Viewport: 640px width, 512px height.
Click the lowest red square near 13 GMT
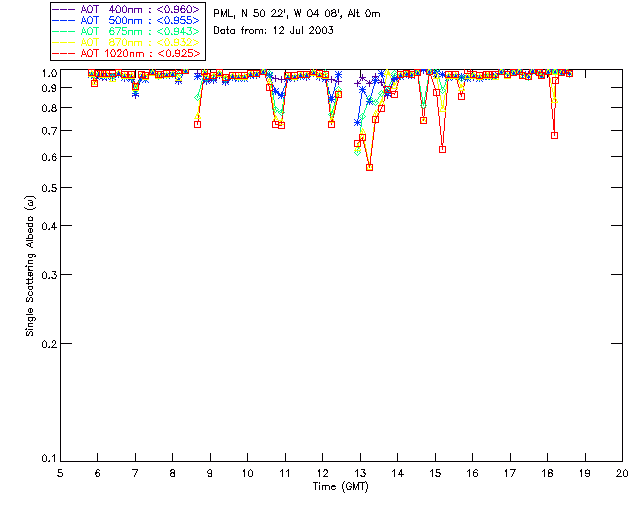pos(369,167)
